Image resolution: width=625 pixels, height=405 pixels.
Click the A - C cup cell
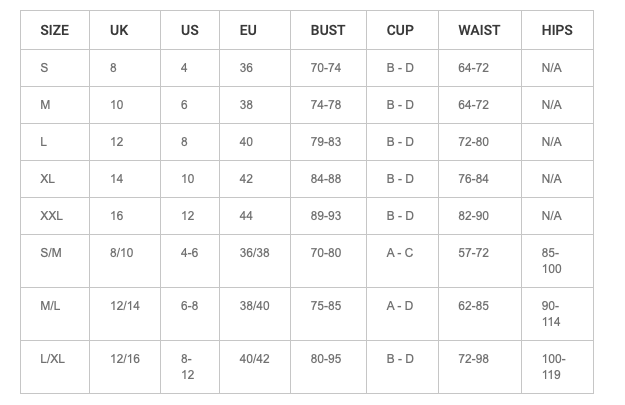coord(400,253)
